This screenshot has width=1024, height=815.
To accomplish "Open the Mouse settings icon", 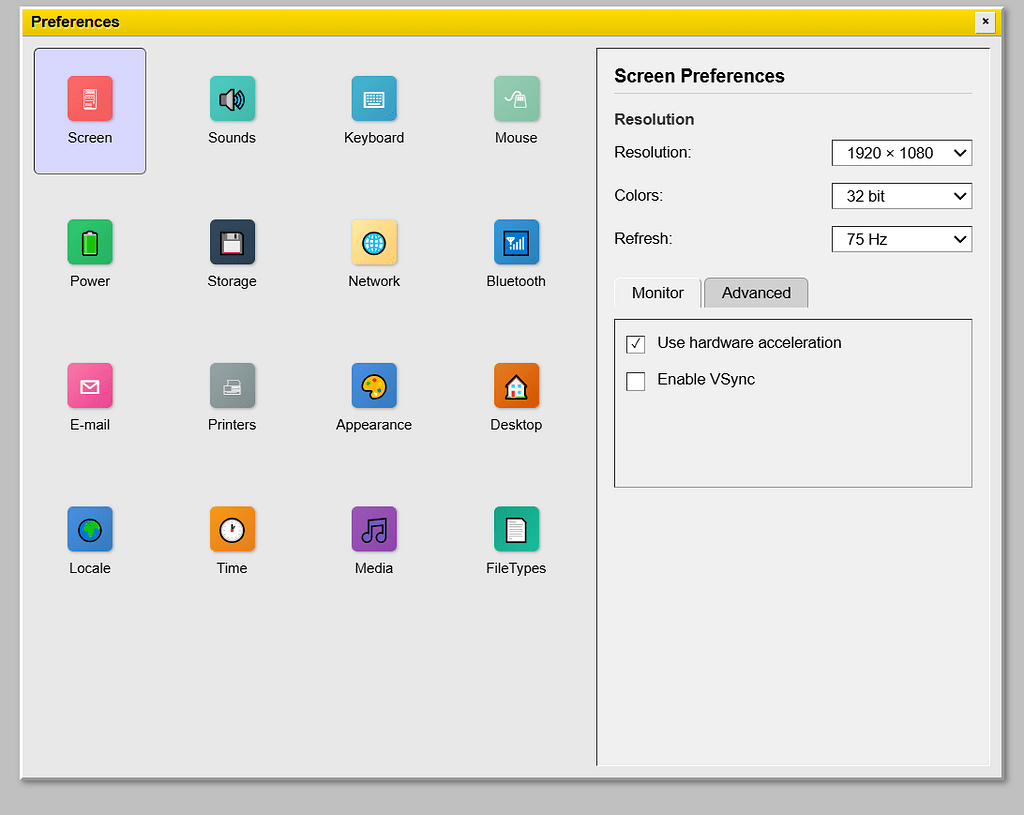I will click(516, 99).
